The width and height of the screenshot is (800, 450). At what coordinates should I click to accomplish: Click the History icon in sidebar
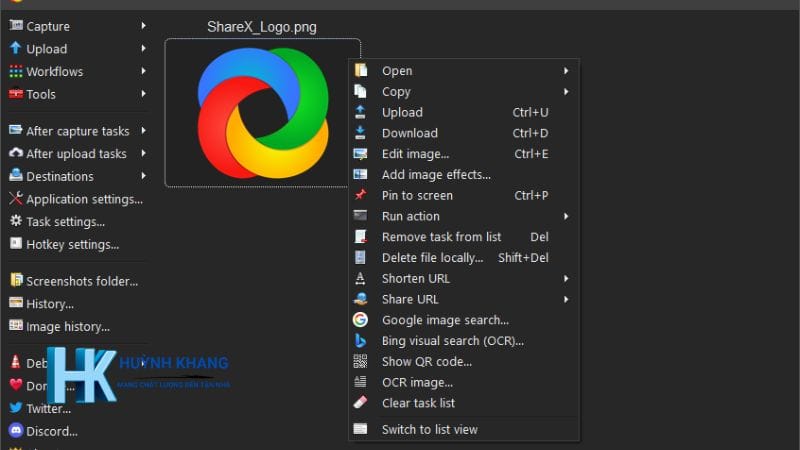16,303
